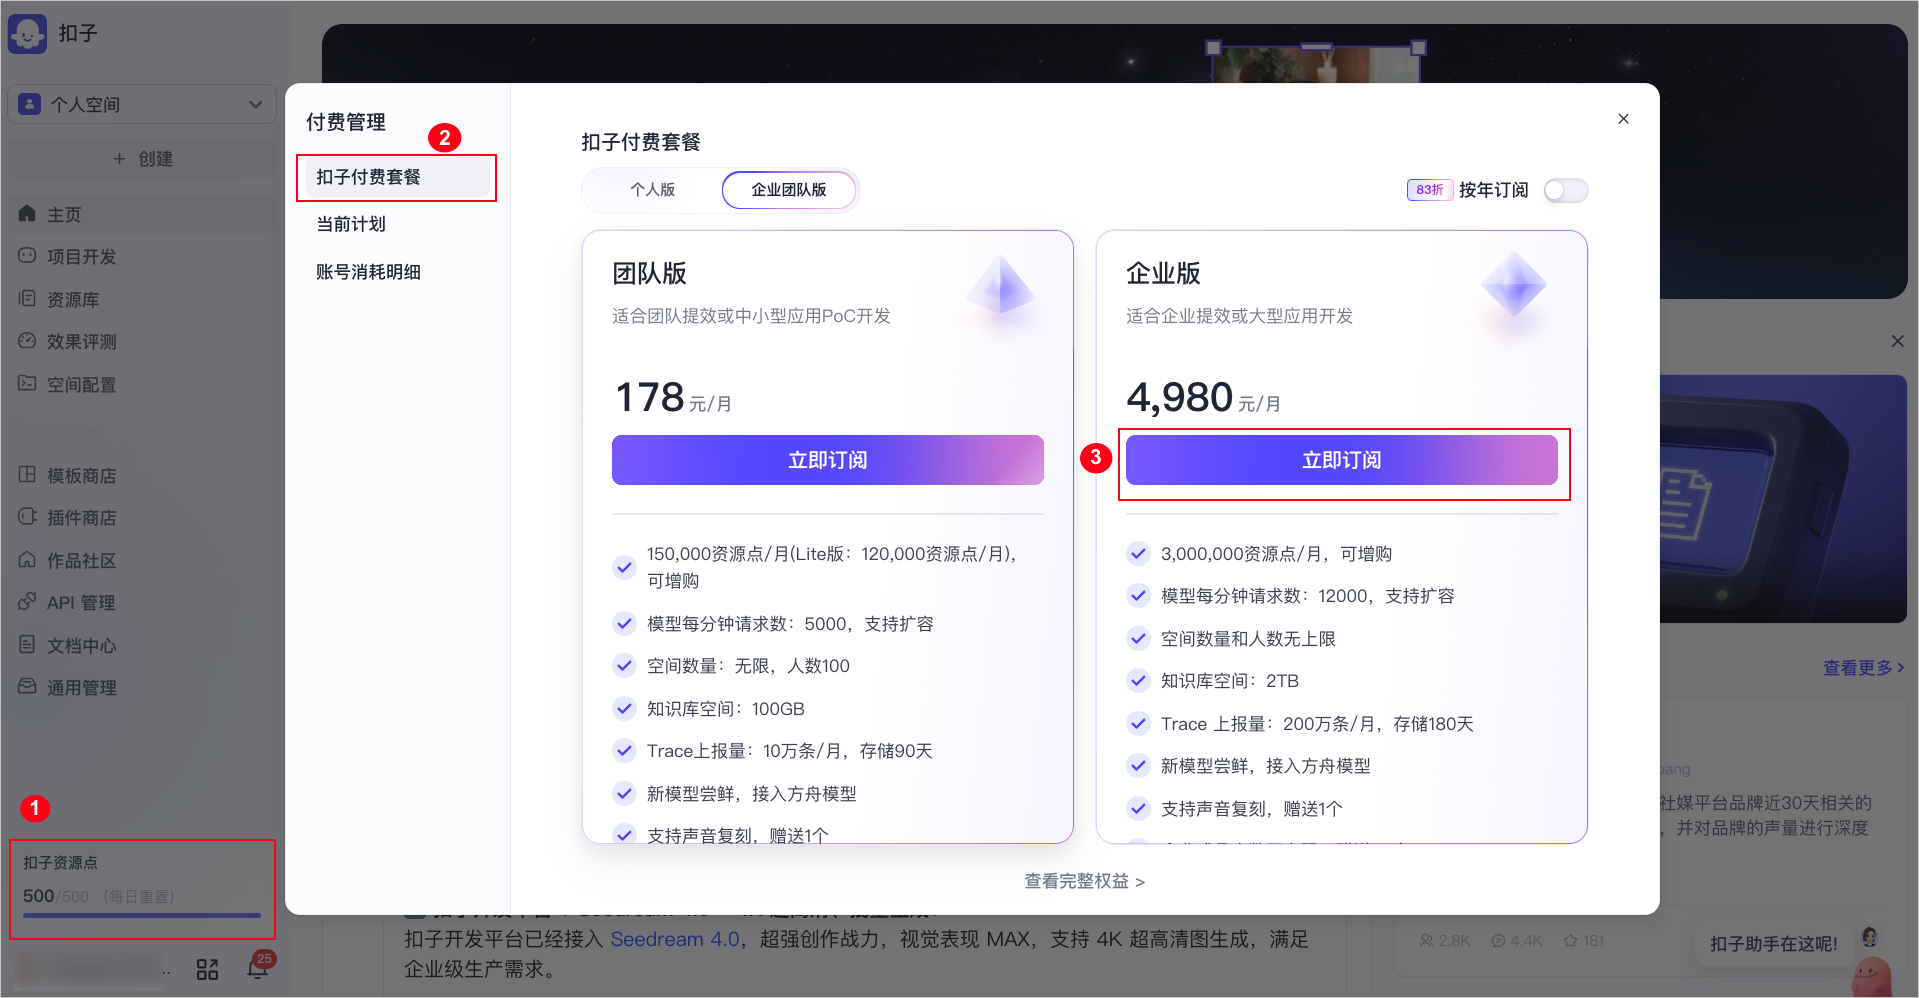1919x998 pixels.
Task: Click 适合团队提效或中小型应用PoC开发 description
Action: click(751, 316)
